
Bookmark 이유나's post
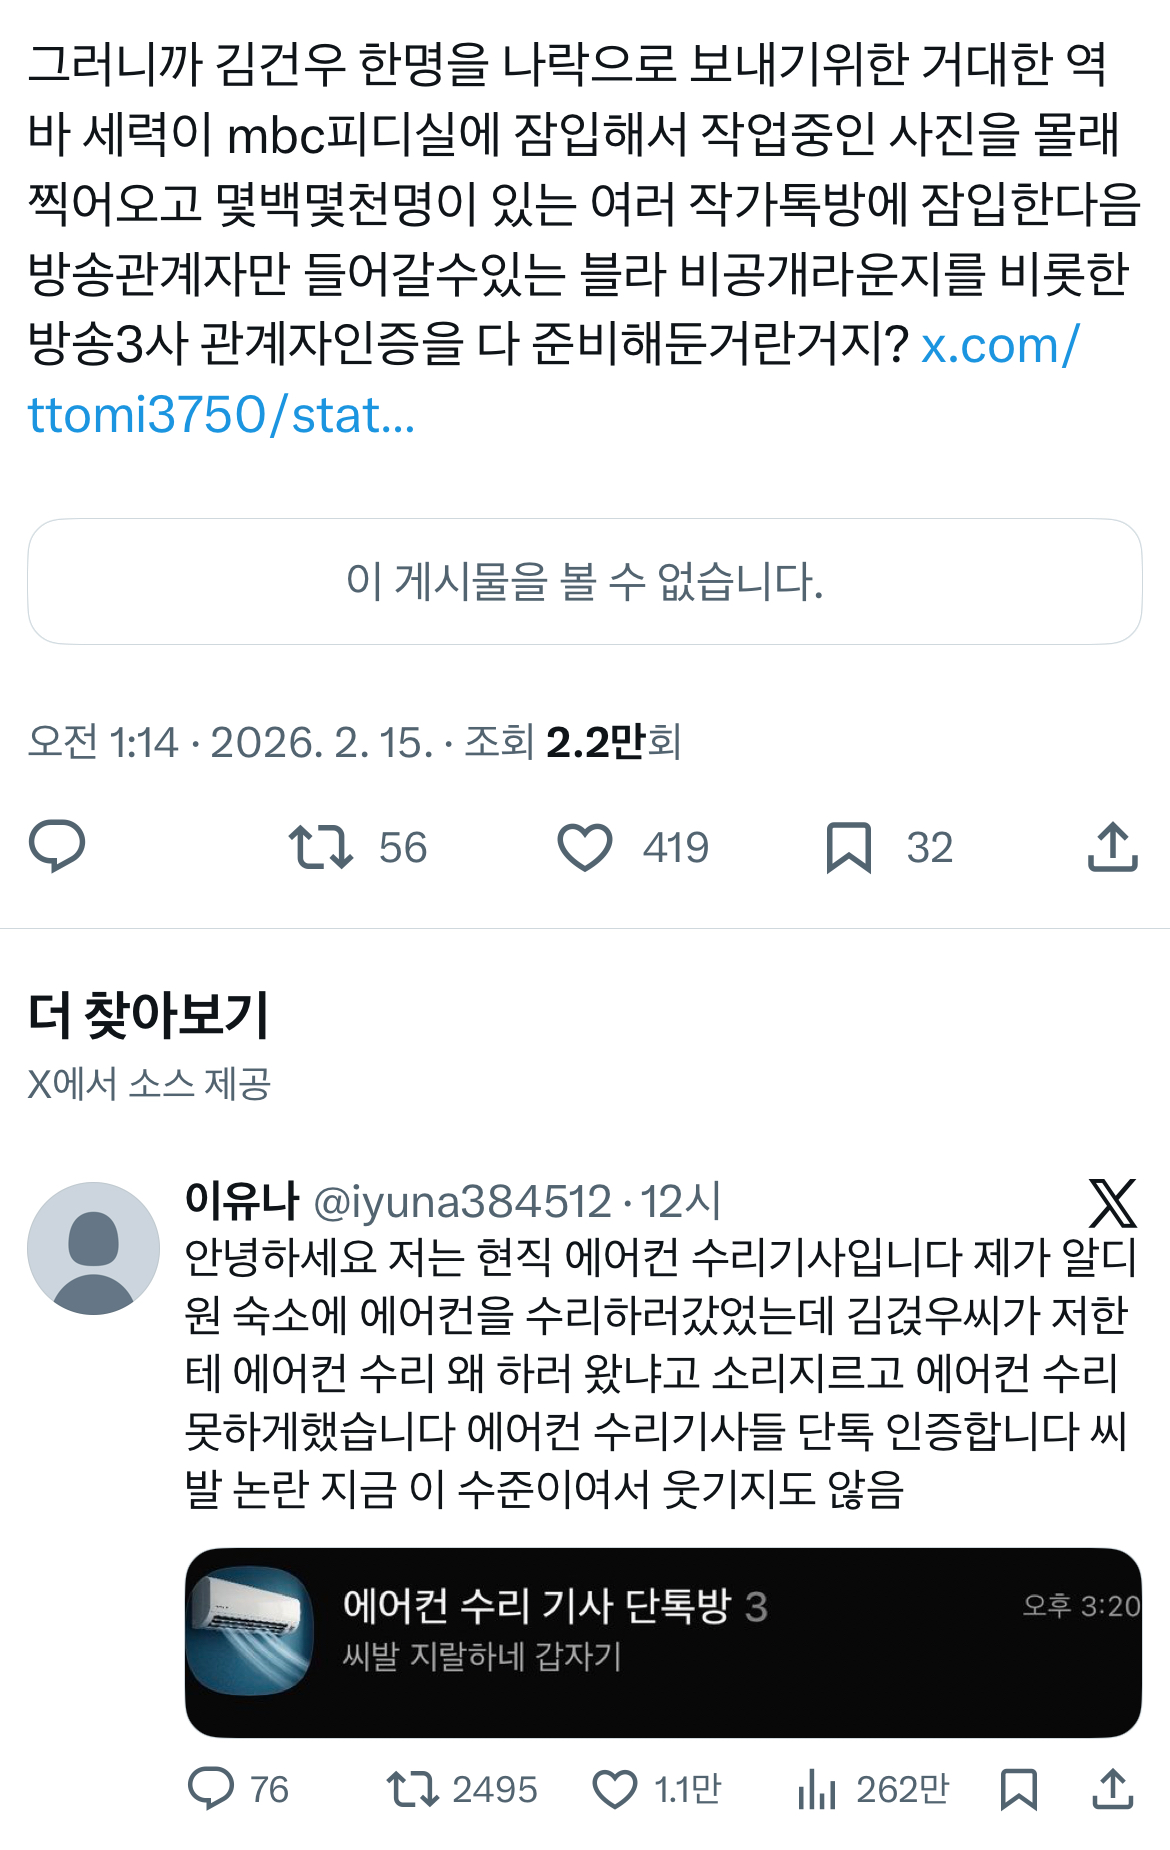coord(1018,1788)
